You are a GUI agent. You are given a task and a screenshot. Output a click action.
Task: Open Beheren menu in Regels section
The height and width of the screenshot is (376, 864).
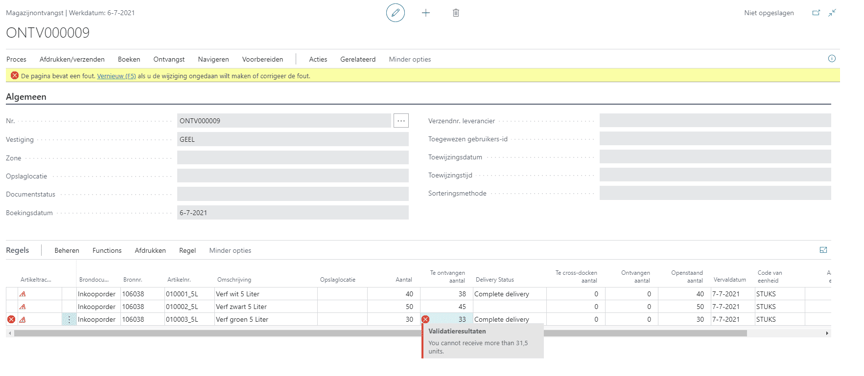pos(67,250)
